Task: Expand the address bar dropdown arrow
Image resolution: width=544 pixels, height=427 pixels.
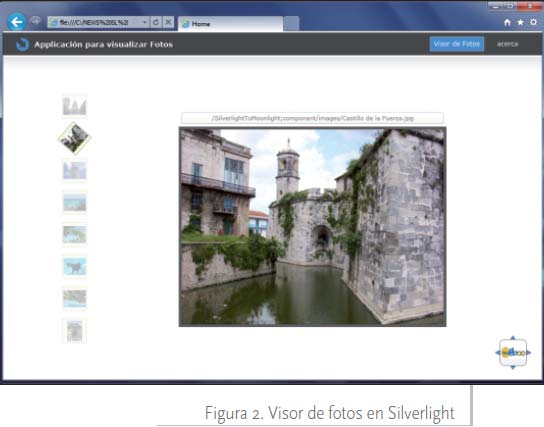Action: click(145, 22)
